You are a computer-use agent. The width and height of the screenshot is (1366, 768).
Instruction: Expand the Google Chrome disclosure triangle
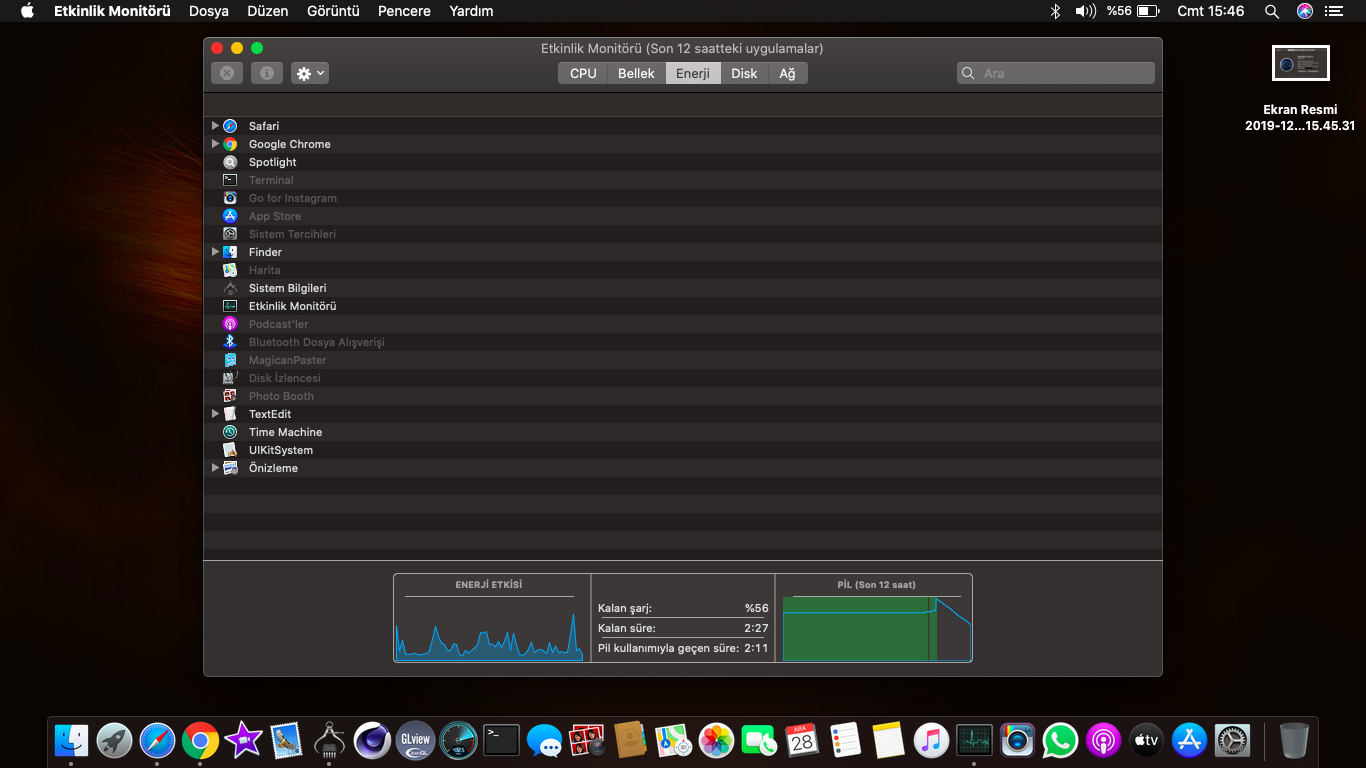[x=215, y=144]
